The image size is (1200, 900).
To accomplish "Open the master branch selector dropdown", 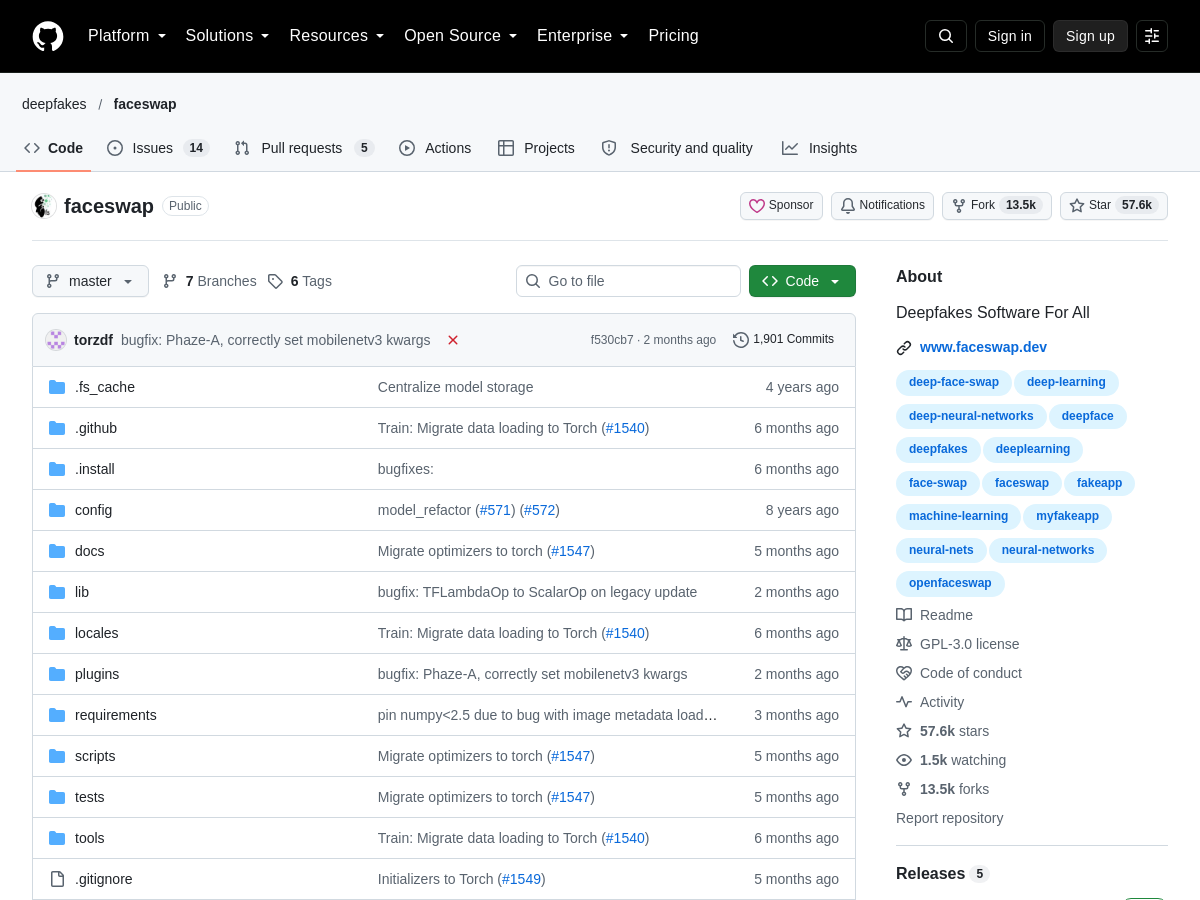I will pyautogui.click(x=90, y=281).
